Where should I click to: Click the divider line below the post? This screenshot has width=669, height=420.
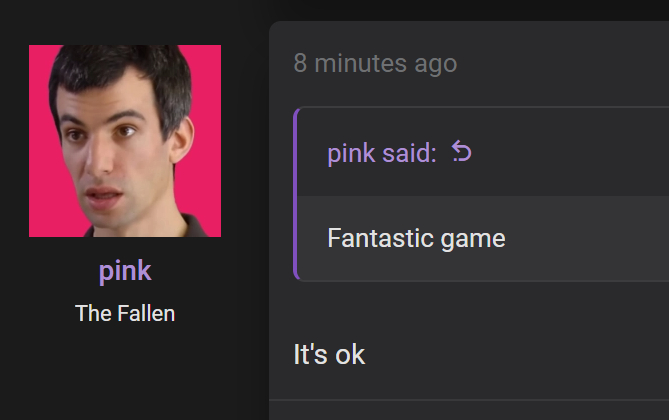pos(469,400)
